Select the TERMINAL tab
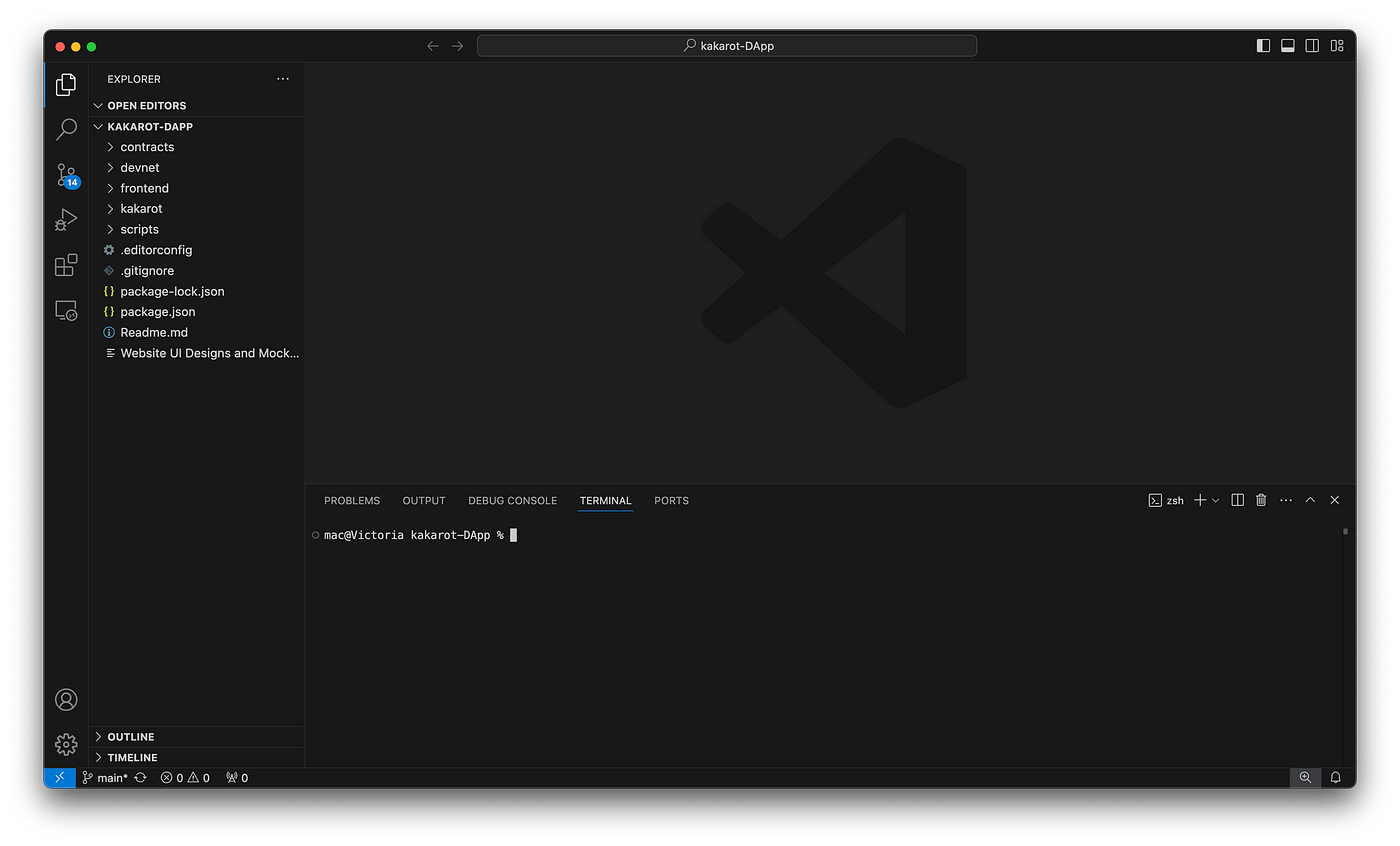This screenshot has height=846, width=1400. point(605,500)
